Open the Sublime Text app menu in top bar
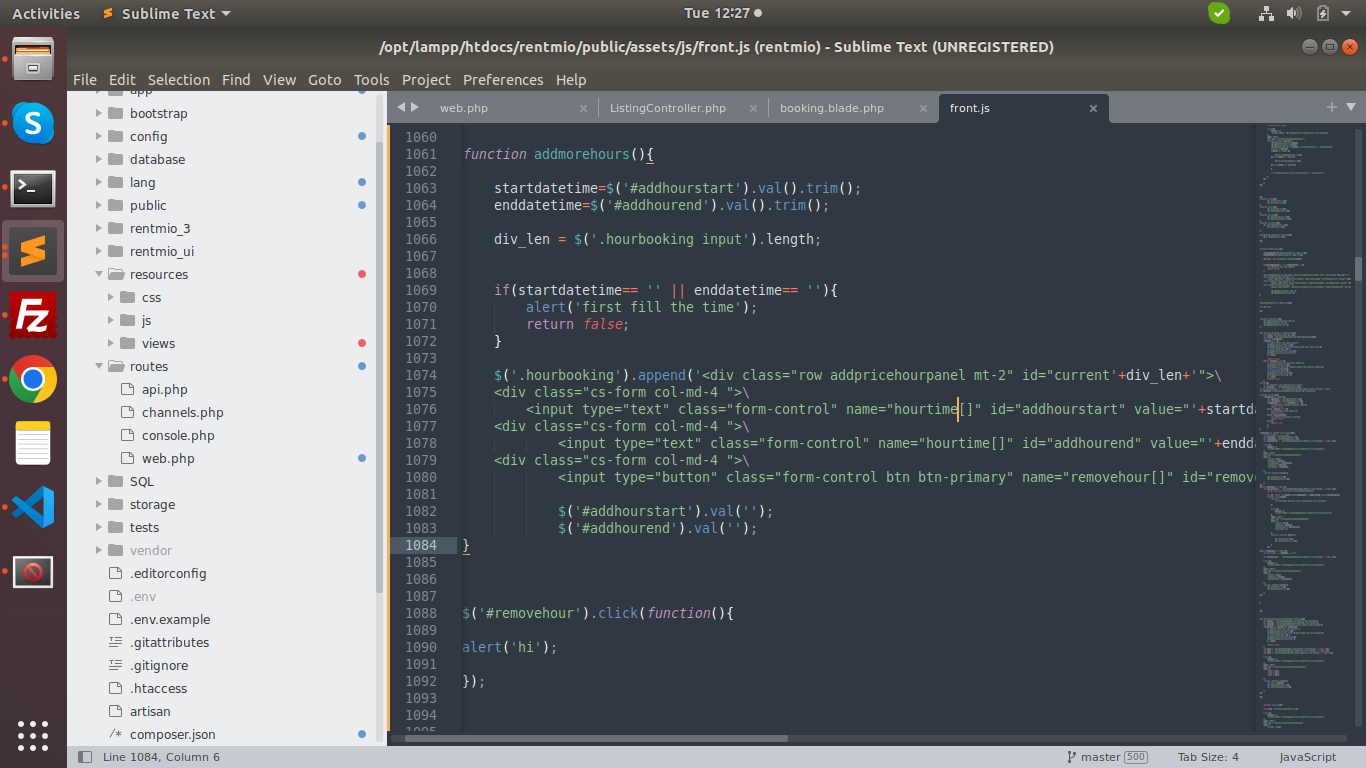1366x768 pixels. pos(166,14)
